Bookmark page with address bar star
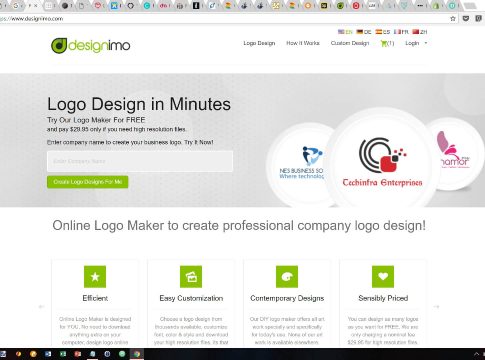 coord(453,19)
